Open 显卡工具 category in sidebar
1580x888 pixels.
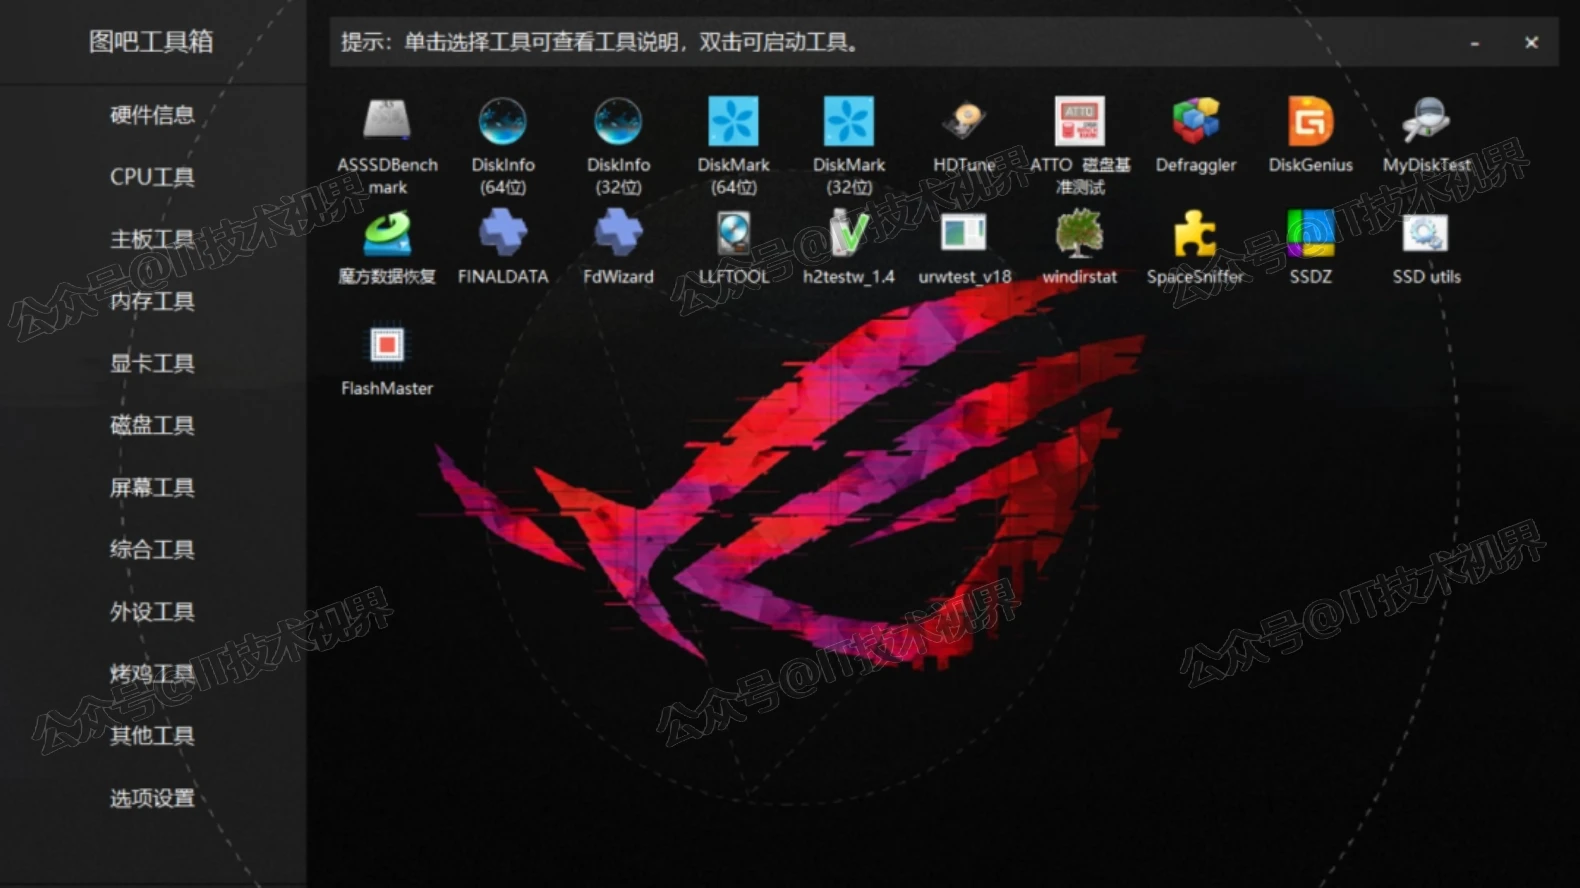152,363
